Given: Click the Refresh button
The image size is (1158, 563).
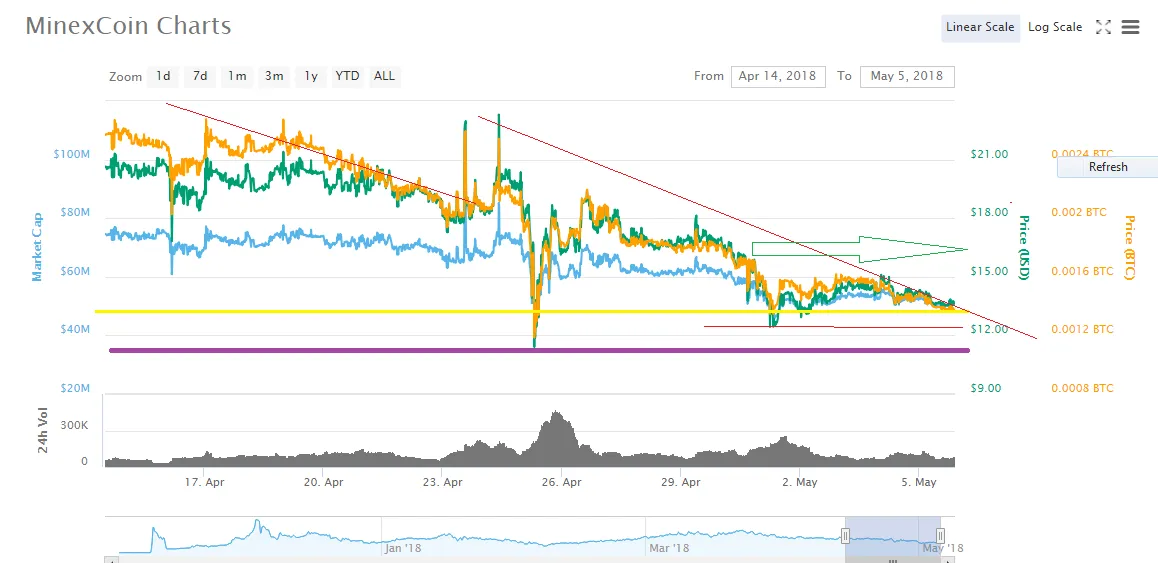Looking at the screenshot, I should point(1108,167).
